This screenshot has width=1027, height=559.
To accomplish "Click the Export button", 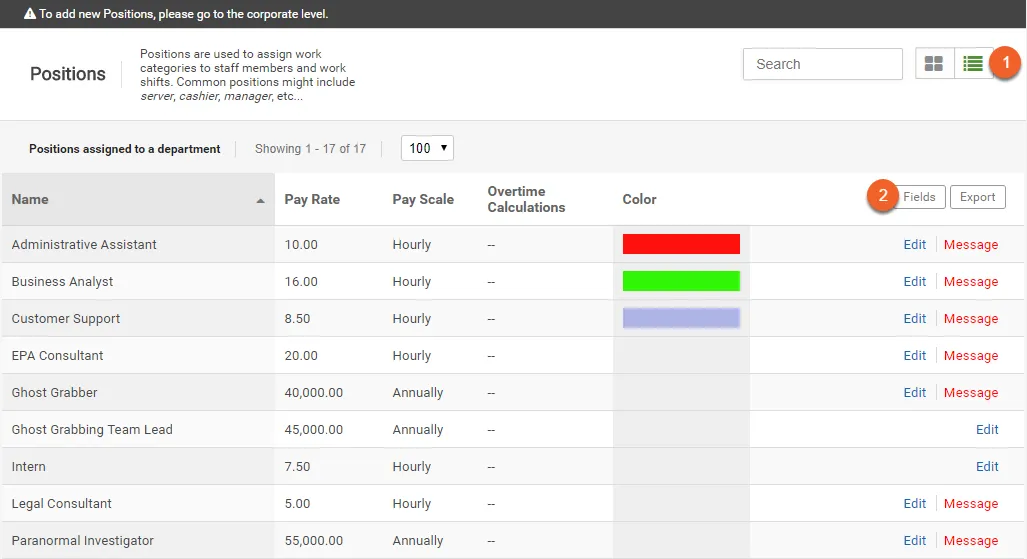I will click(977, 197).
